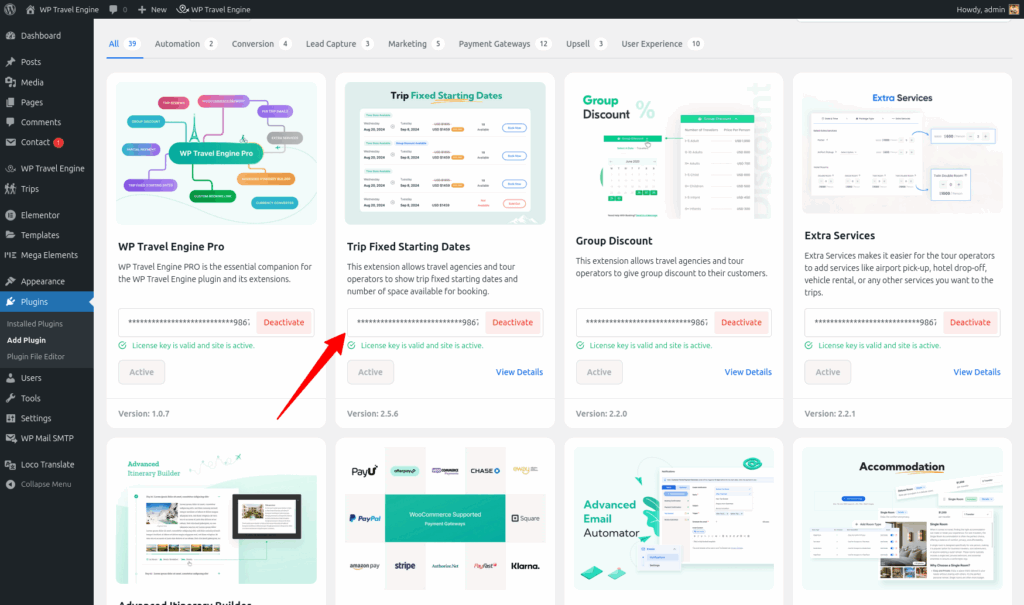The image size is (1024, 605).
Task: Click the Comments speech bubble sidebar icon
Action: [x=10, y=122]
